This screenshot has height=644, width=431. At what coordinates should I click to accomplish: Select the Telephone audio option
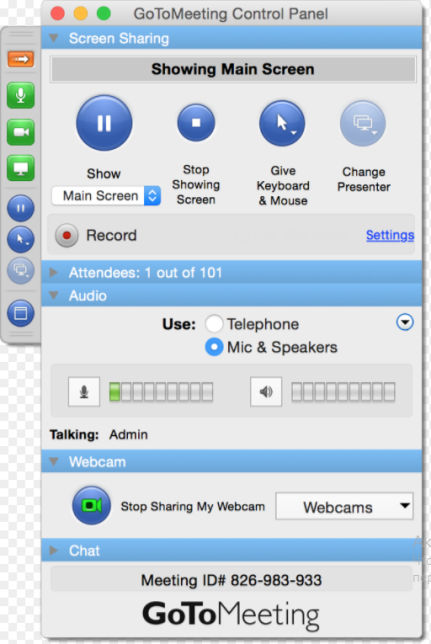coord(214,324)
